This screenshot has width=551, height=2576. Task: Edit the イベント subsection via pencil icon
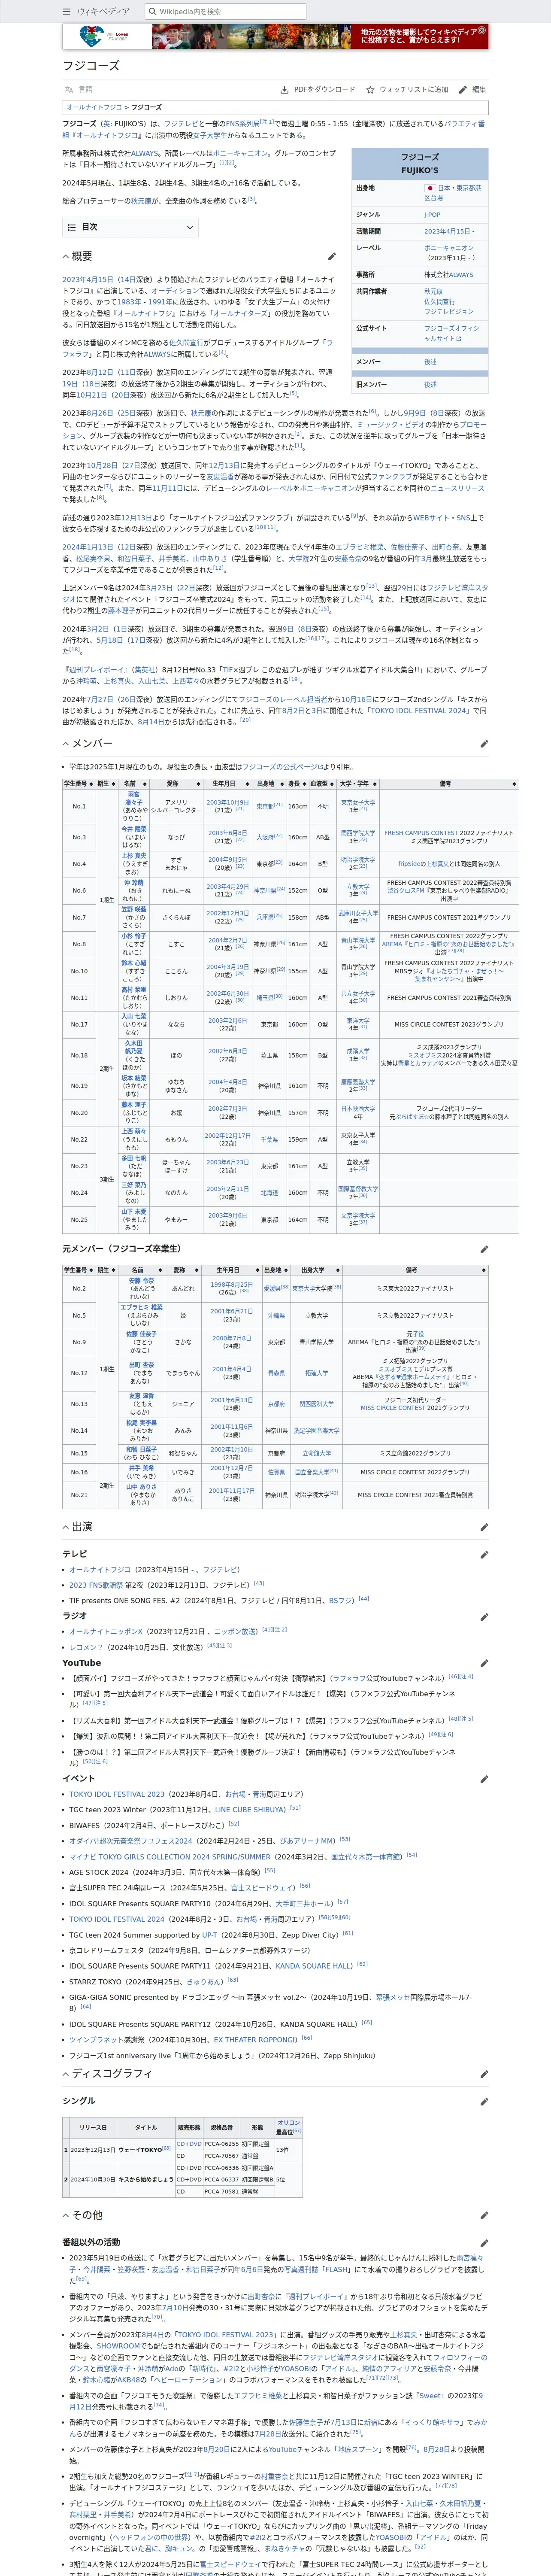[x=483, y=1779]
